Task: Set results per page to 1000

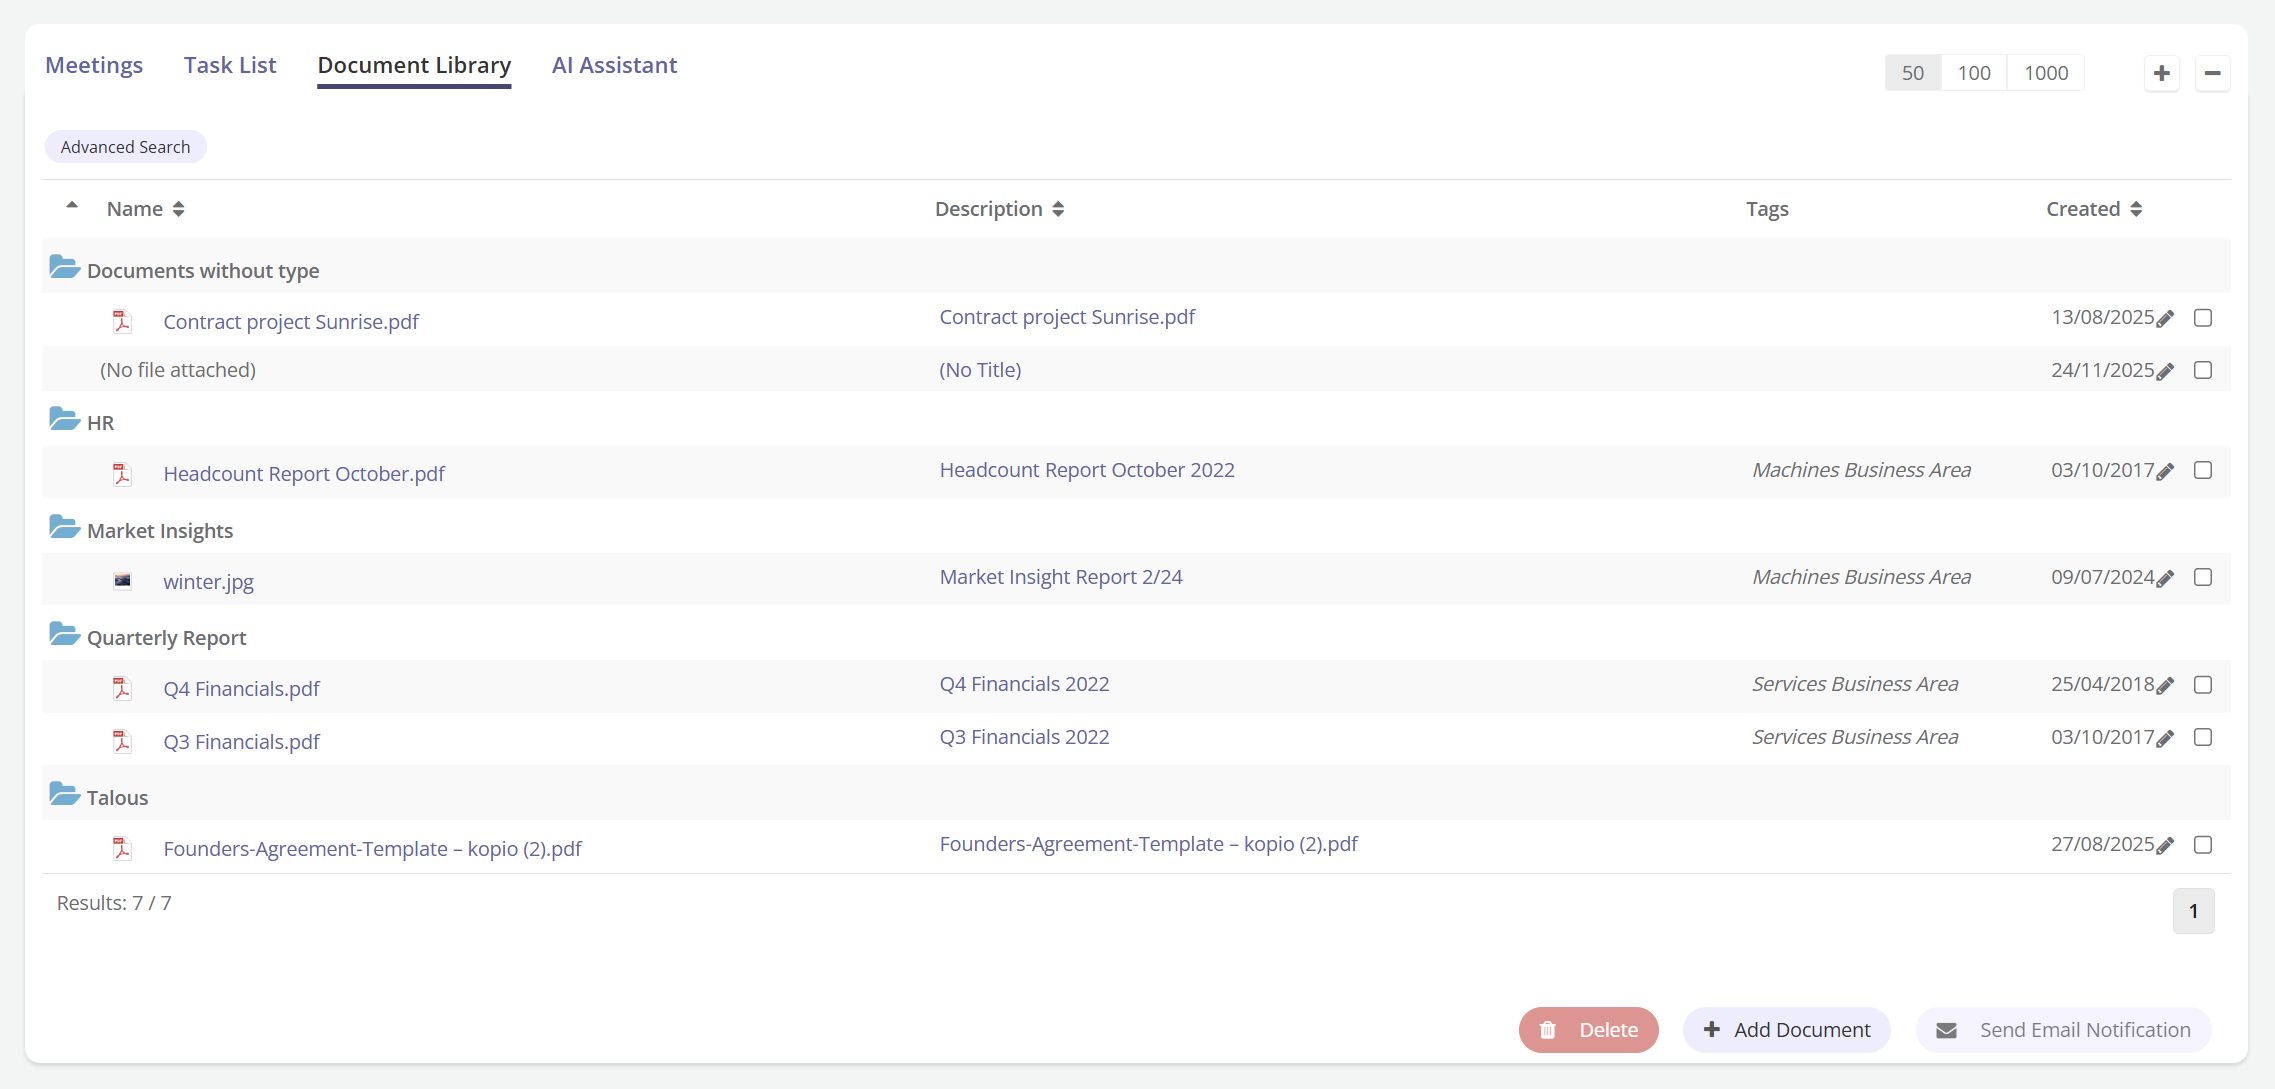Action: click(2046, 72)
